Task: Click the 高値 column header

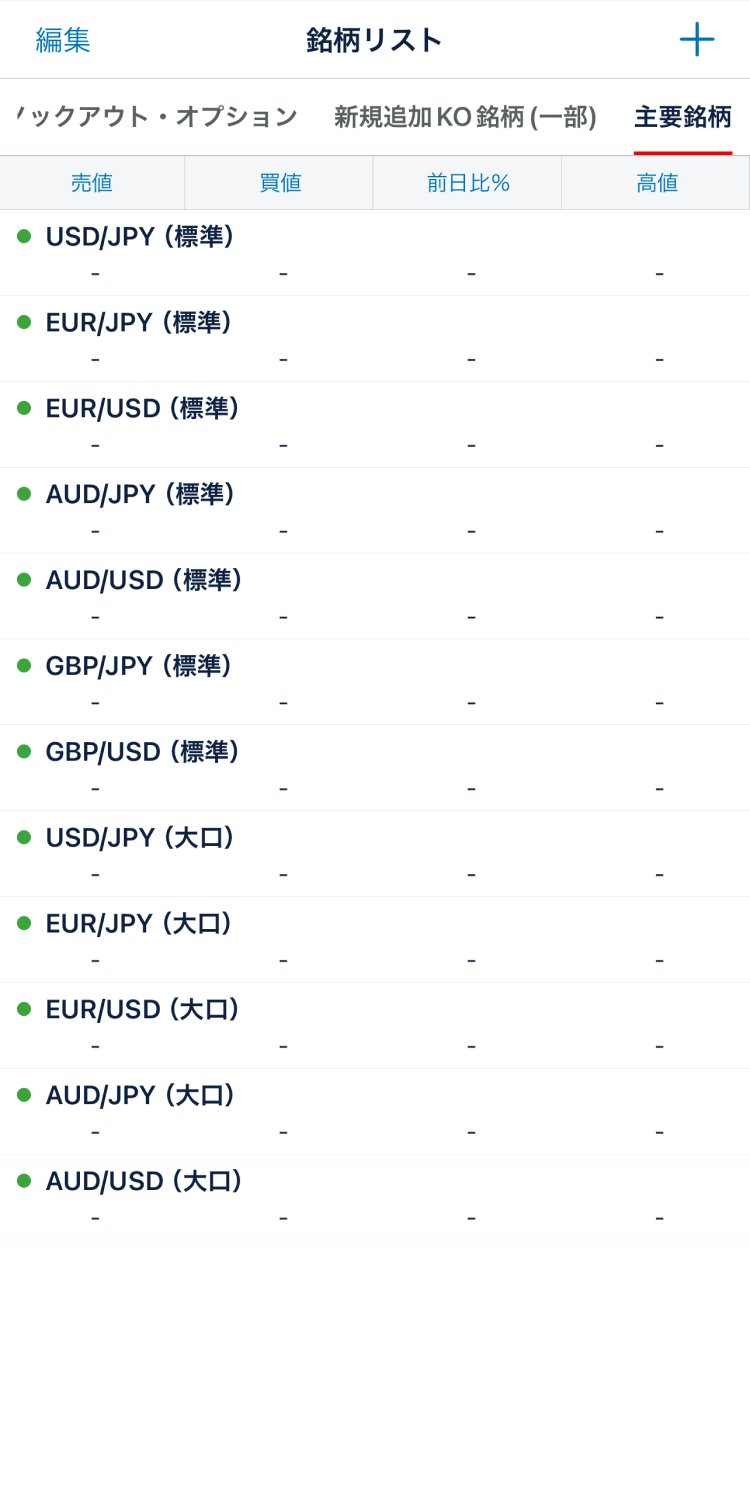Action: click(657, 183)
